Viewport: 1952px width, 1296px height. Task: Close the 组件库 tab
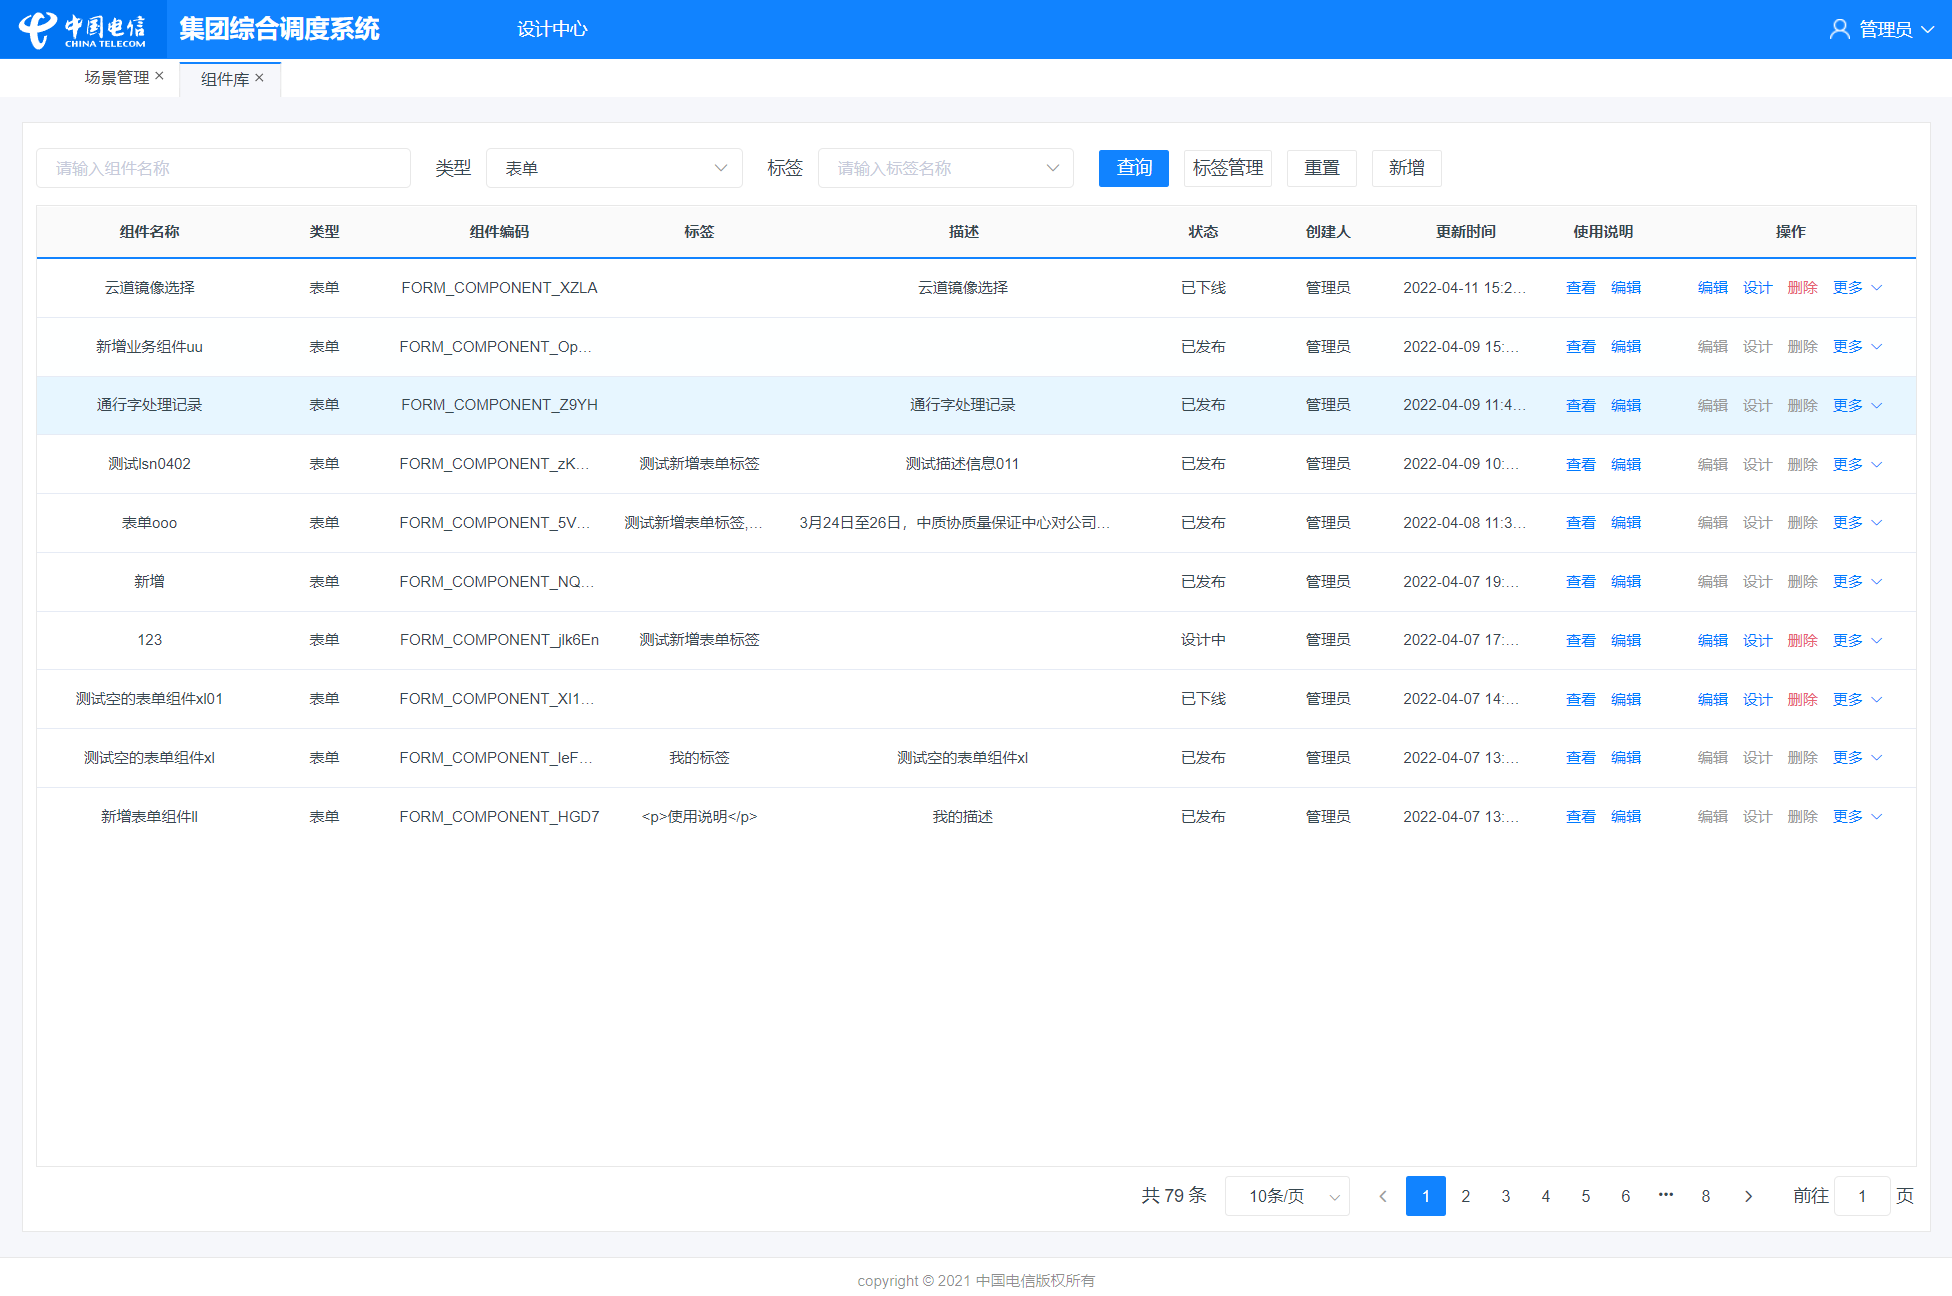pos(260,78)
